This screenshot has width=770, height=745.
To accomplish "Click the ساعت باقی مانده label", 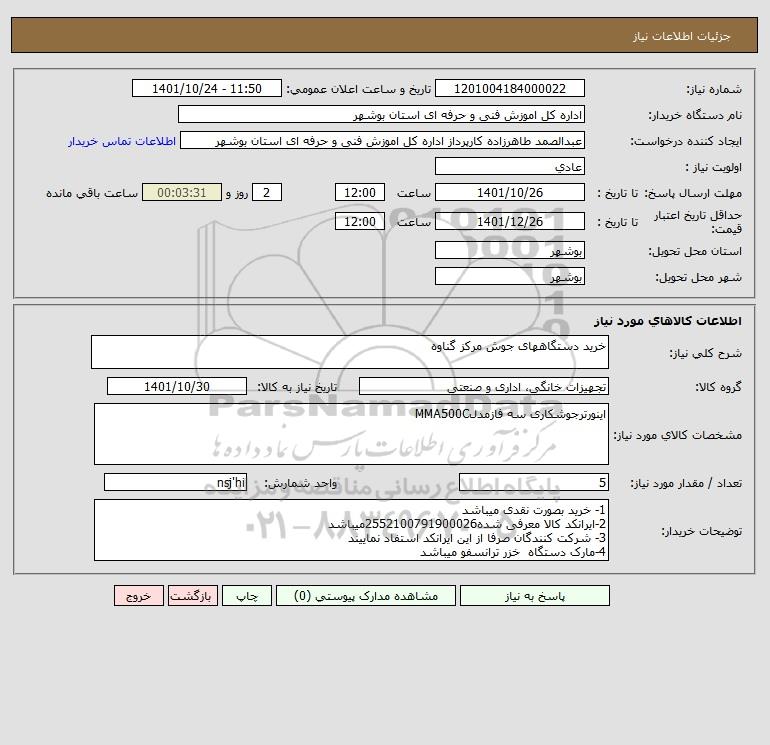I will click(92, 193).
